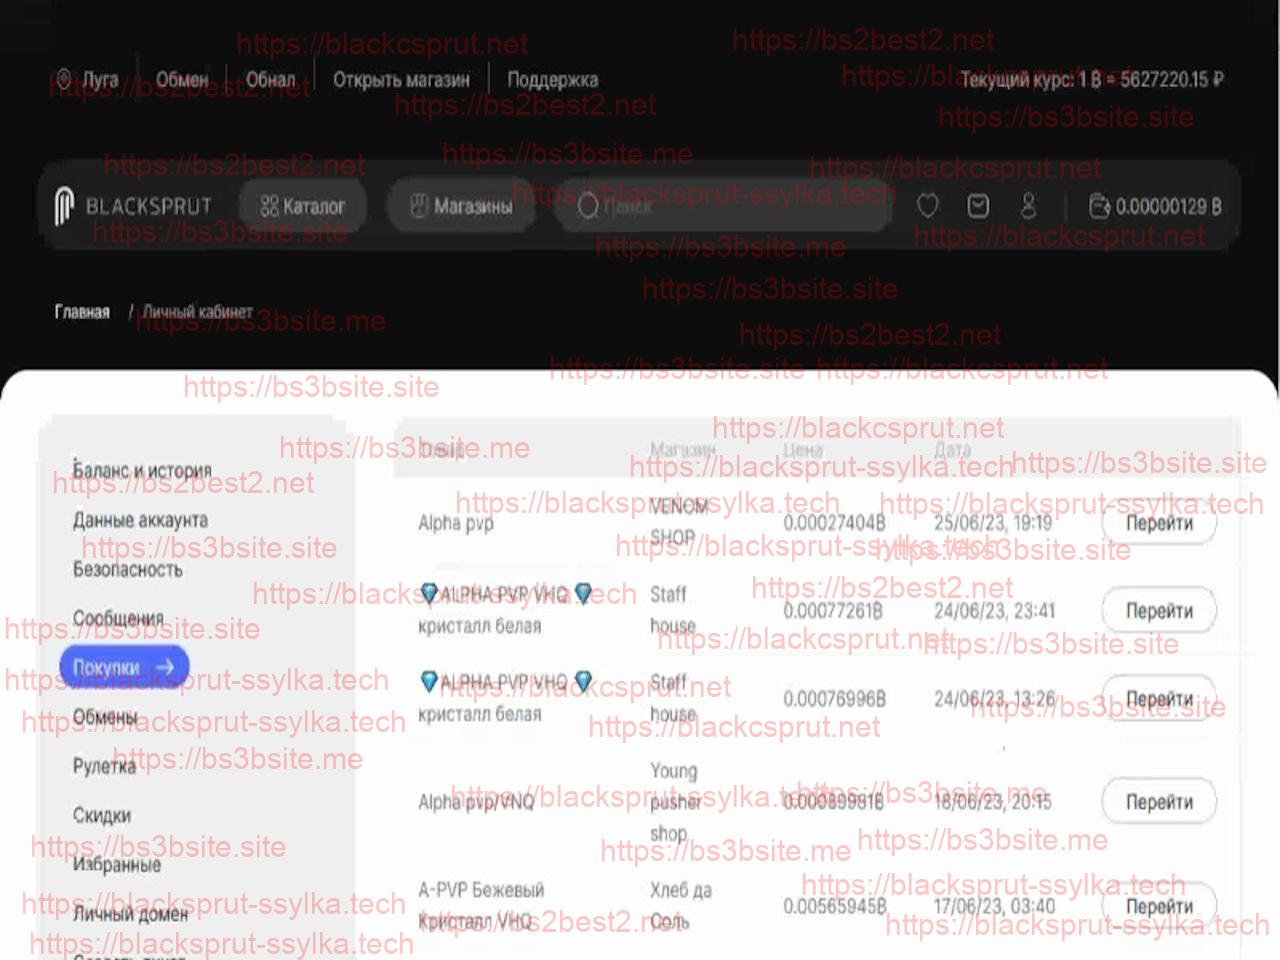This screenshot has height=960, width=1280.
Task: Select the Покупки sidebar item
Action: pyautogui.click(x=124, y=667)
